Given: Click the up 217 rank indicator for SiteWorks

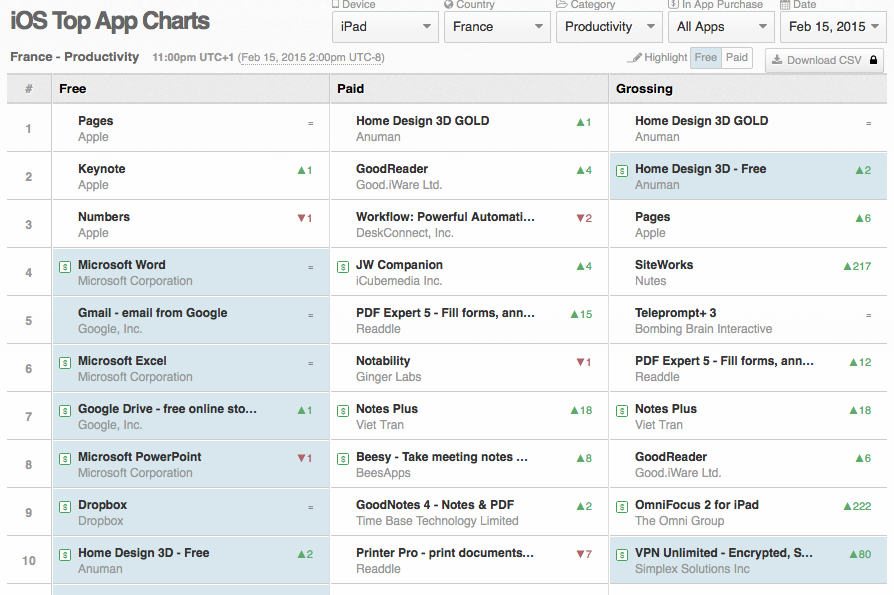Looking at the screenshot, I should pos(857,266).
